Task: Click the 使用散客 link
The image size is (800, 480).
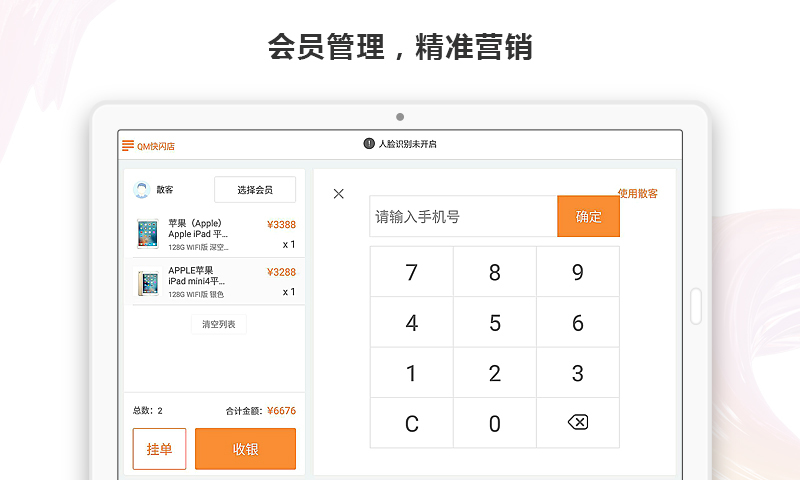Action: point(637,194)
